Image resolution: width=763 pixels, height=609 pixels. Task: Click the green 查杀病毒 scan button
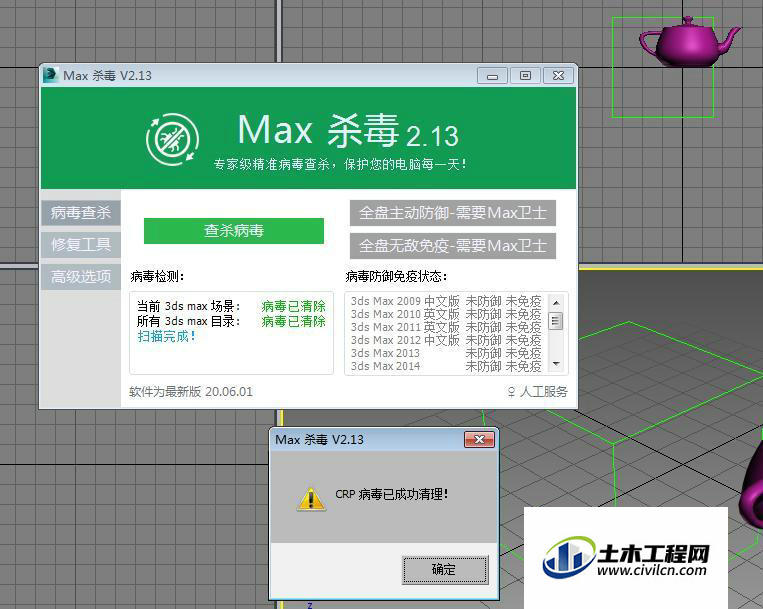234,231
